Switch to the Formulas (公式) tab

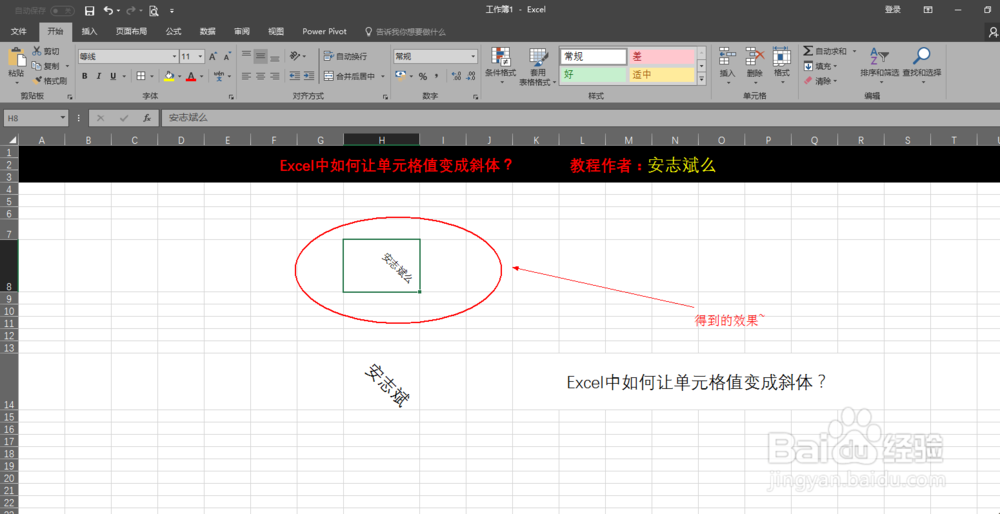[173, 31]
